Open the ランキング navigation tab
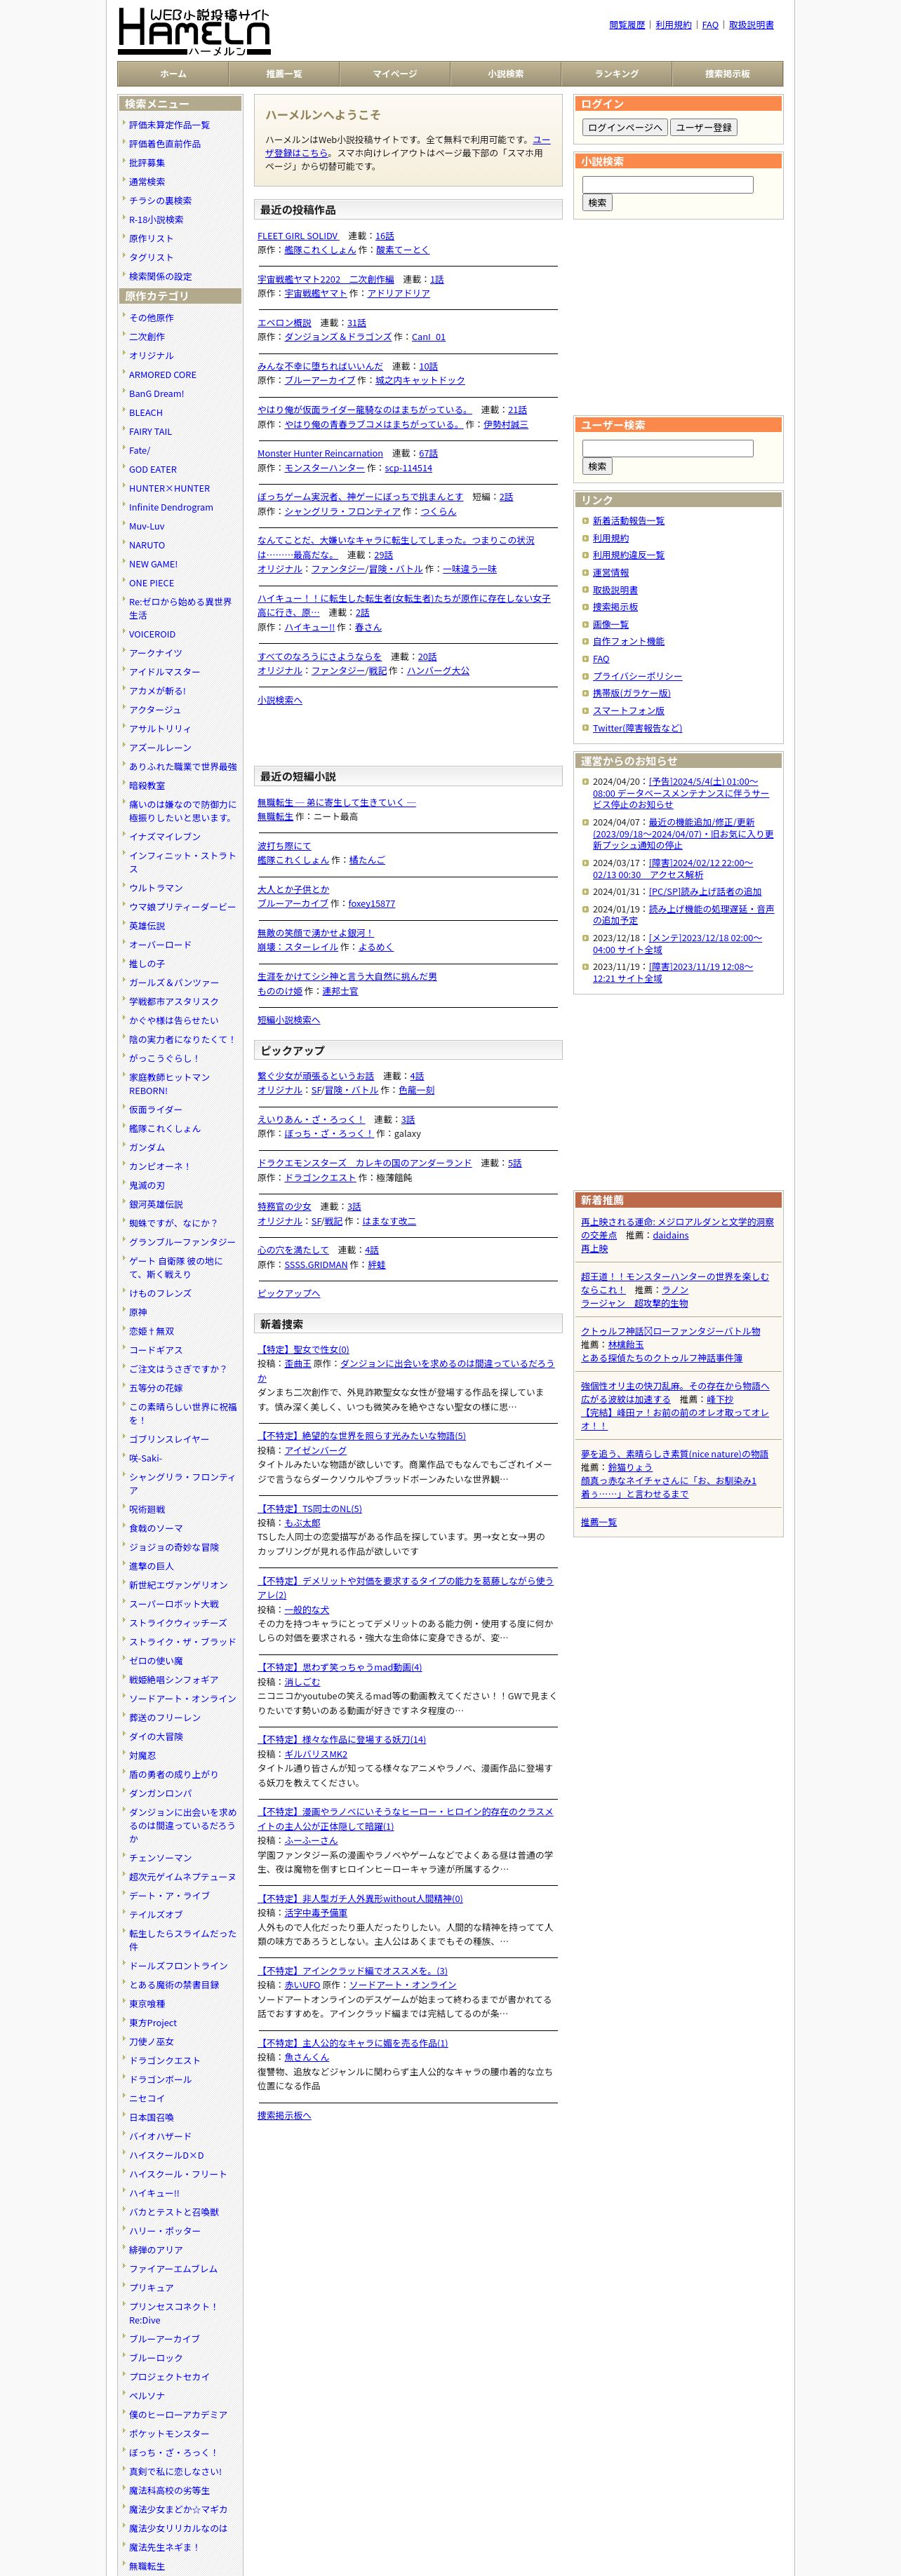Viewport: 901px width, 2576px height. [617, 74]
